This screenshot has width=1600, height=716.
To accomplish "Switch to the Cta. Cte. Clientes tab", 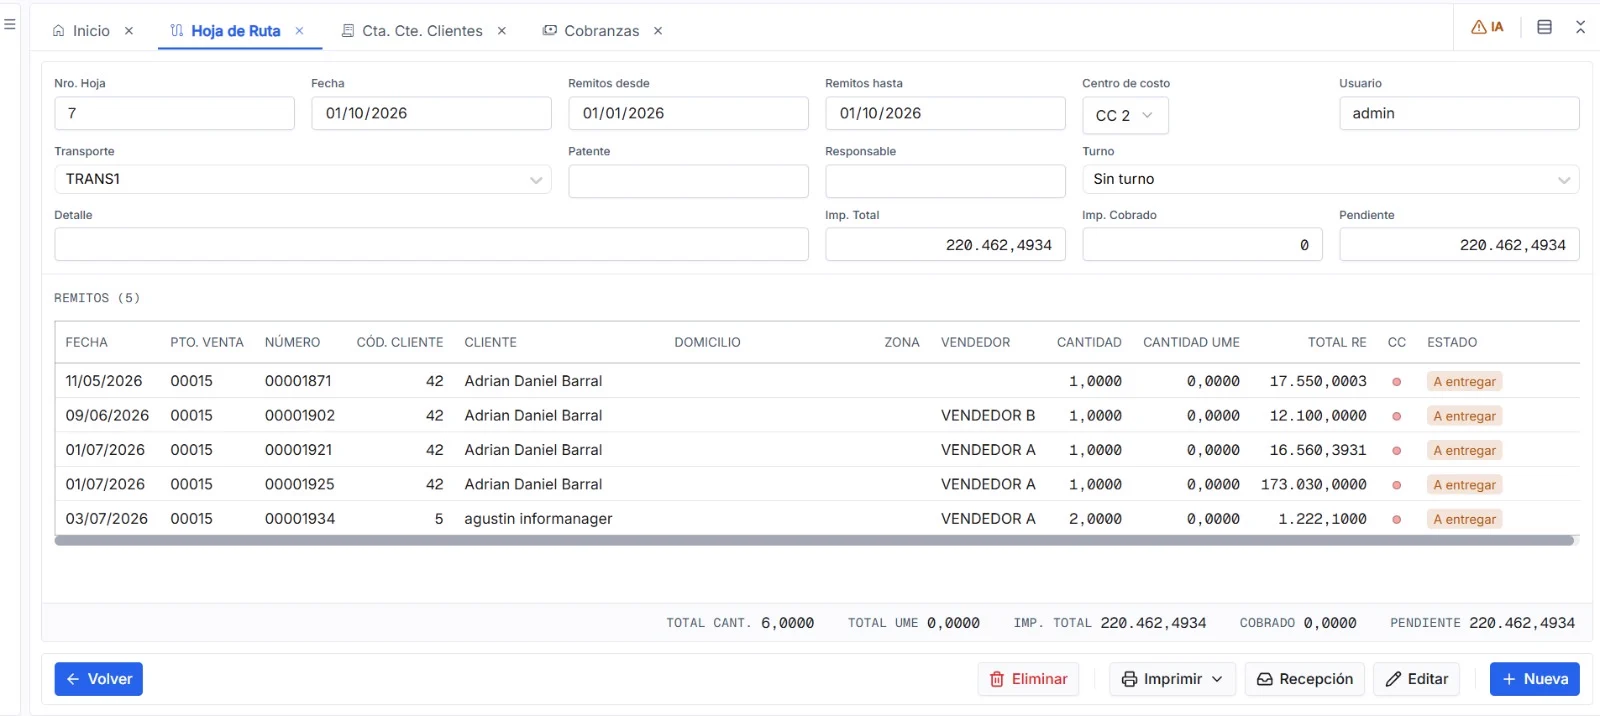I will [412, 31].
